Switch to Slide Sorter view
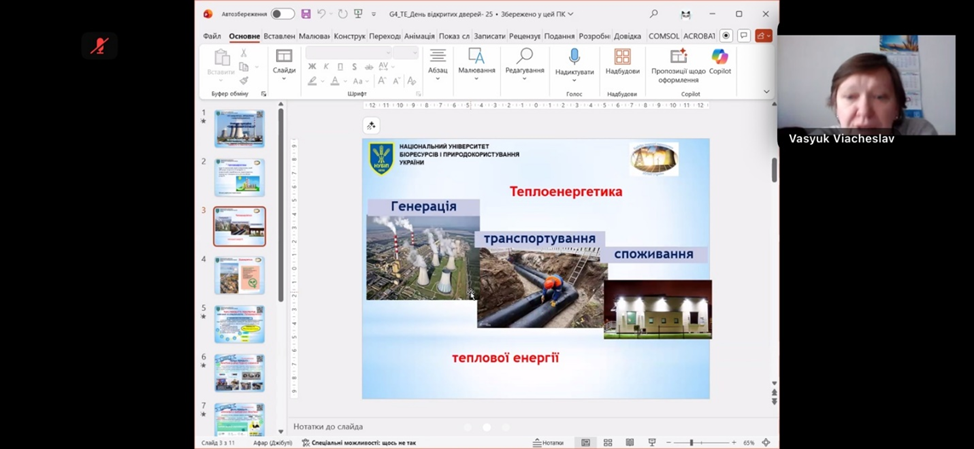 607,442
